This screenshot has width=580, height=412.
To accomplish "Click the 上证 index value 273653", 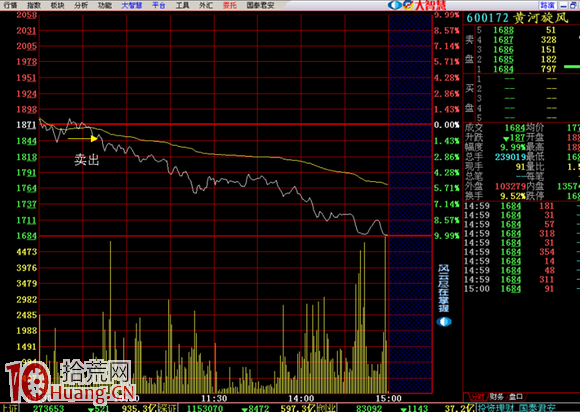I will click(x=48, y=408).
